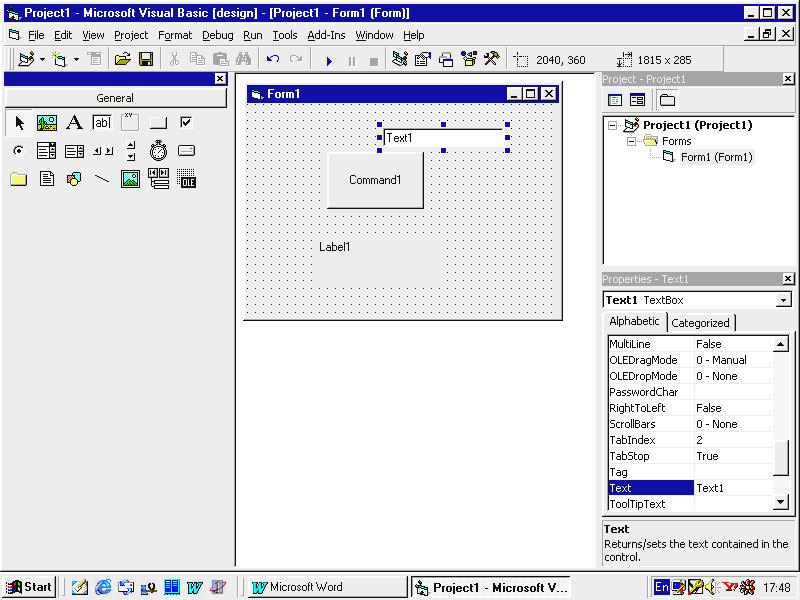This screenshot has height=600, width=800.
Task: Show the Toolbox via hammer-wrench icon
Action: (492, 60)
